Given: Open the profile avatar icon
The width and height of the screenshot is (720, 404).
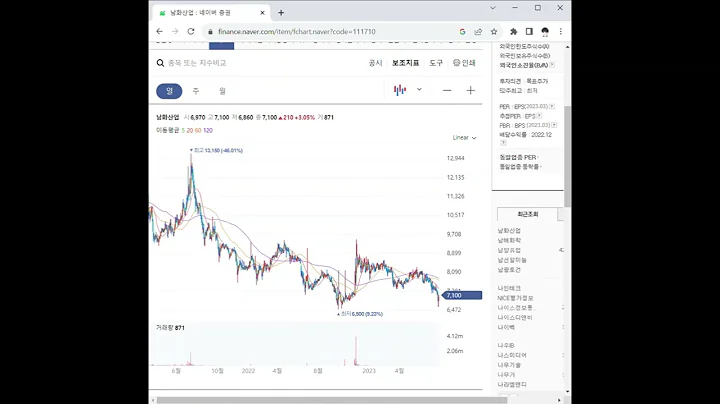Looking at the screenshot, I should (545, 32).
